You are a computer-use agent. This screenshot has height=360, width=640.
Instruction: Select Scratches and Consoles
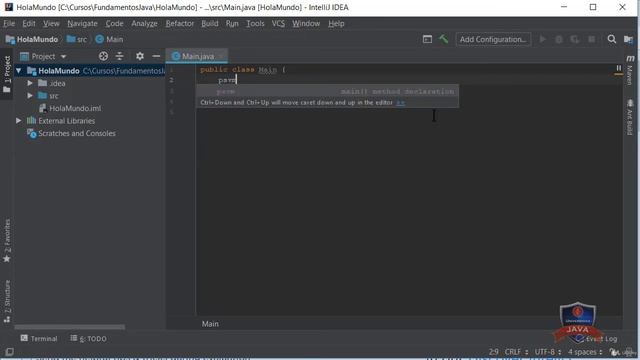(x=71, y=133)
